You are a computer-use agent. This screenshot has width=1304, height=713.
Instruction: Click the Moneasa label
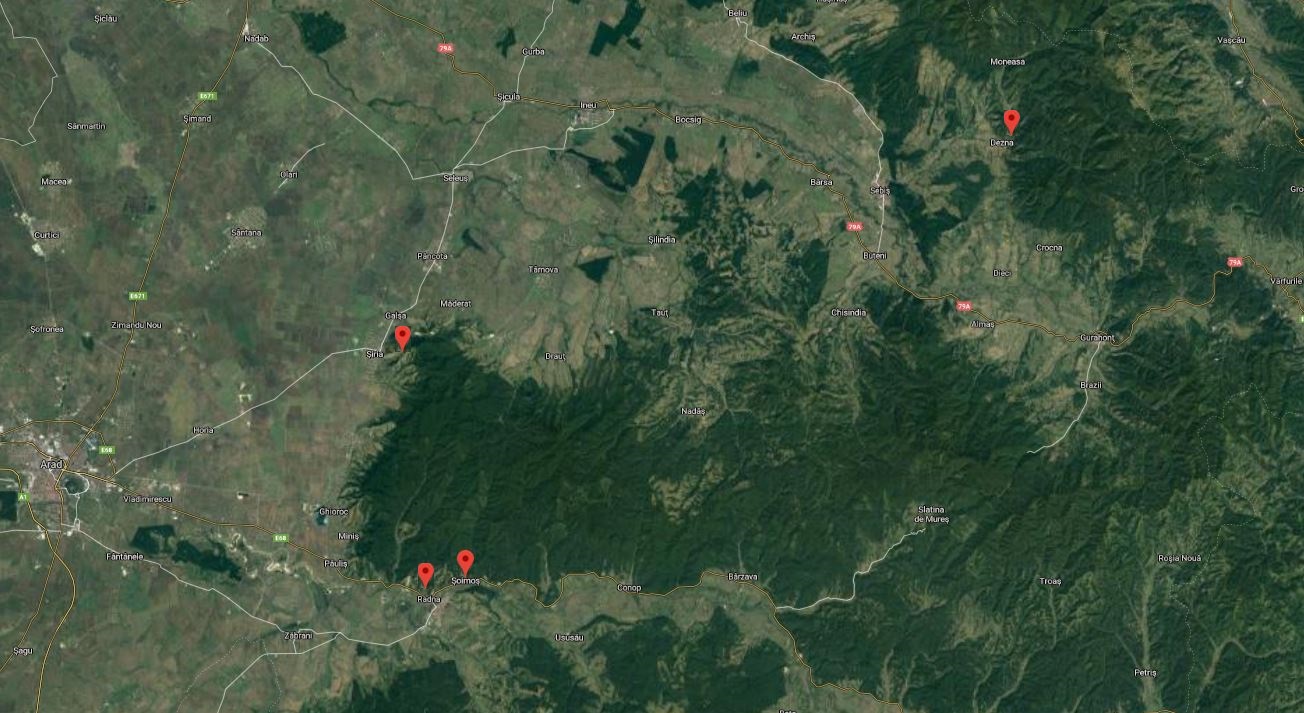[x=1007, y=62]
